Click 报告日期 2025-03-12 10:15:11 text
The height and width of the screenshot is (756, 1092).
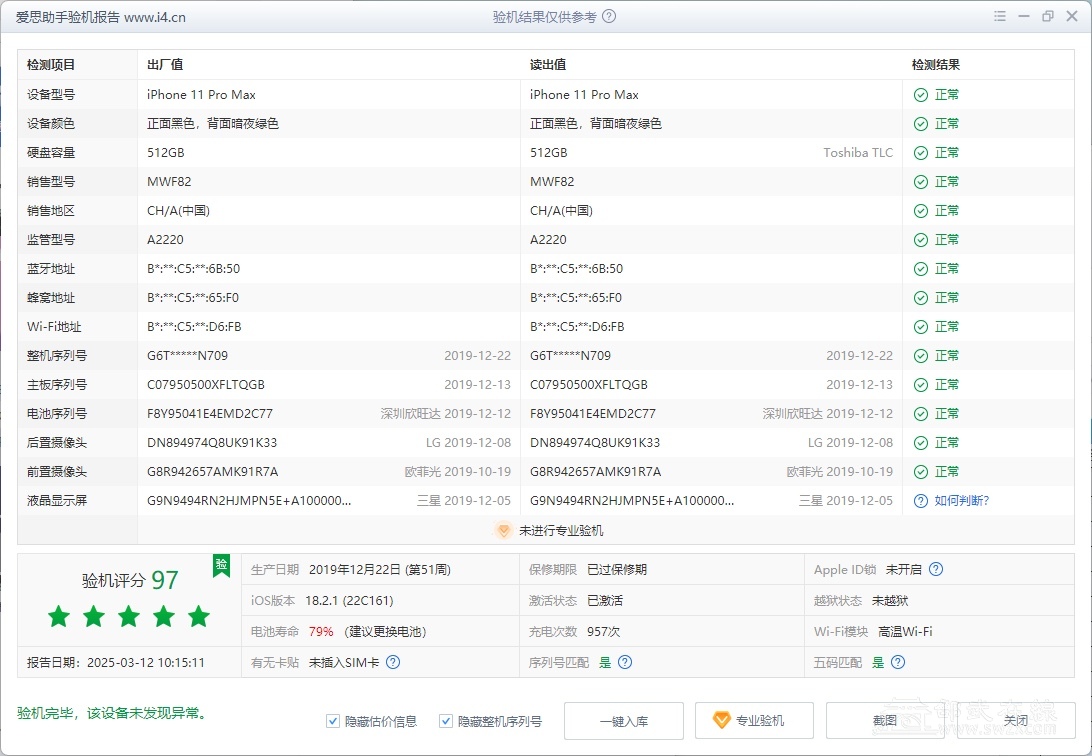click(116, 663)
